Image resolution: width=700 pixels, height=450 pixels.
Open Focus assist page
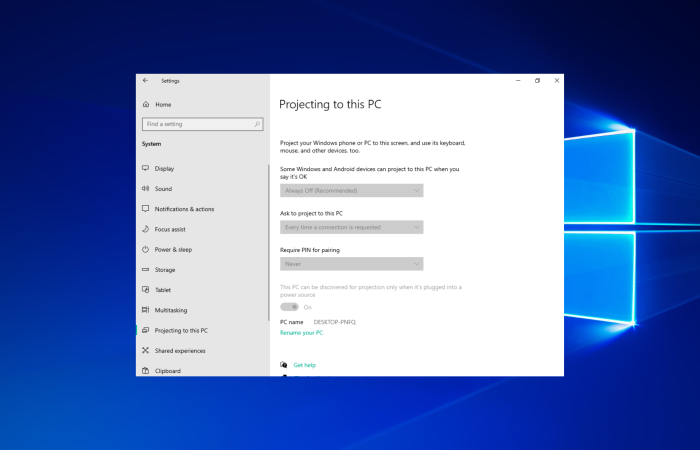tap(202, 229)
